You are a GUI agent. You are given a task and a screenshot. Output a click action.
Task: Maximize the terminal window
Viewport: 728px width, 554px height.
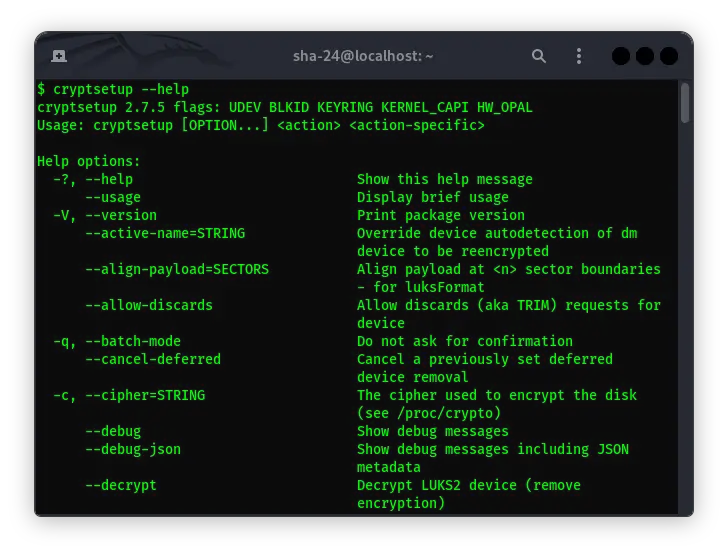[x=644, y=57]
